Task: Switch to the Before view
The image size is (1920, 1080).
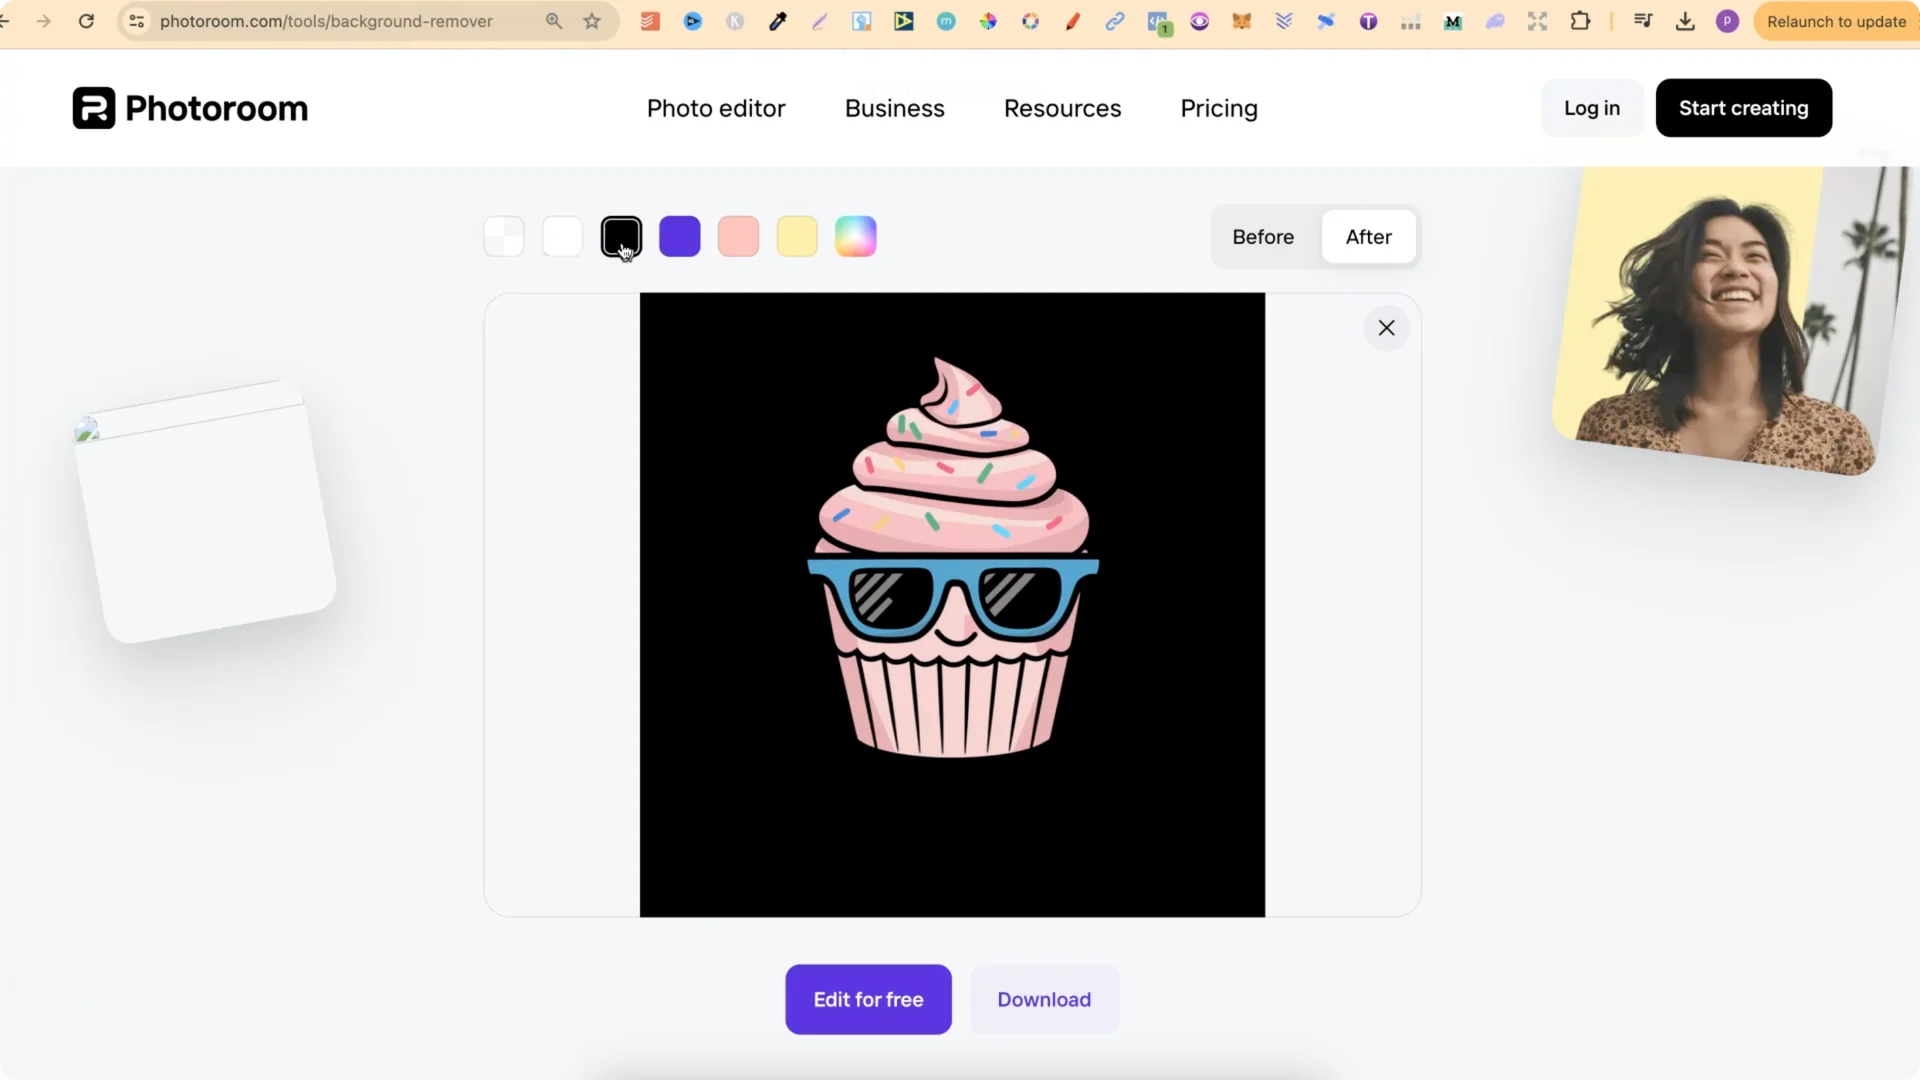Action: click(1263, 237)
